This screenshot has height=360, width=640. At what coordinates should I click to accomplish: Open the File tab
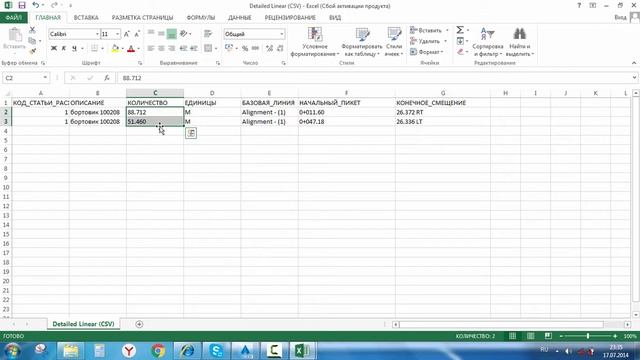pyautogui.click(x=14, y=18)
